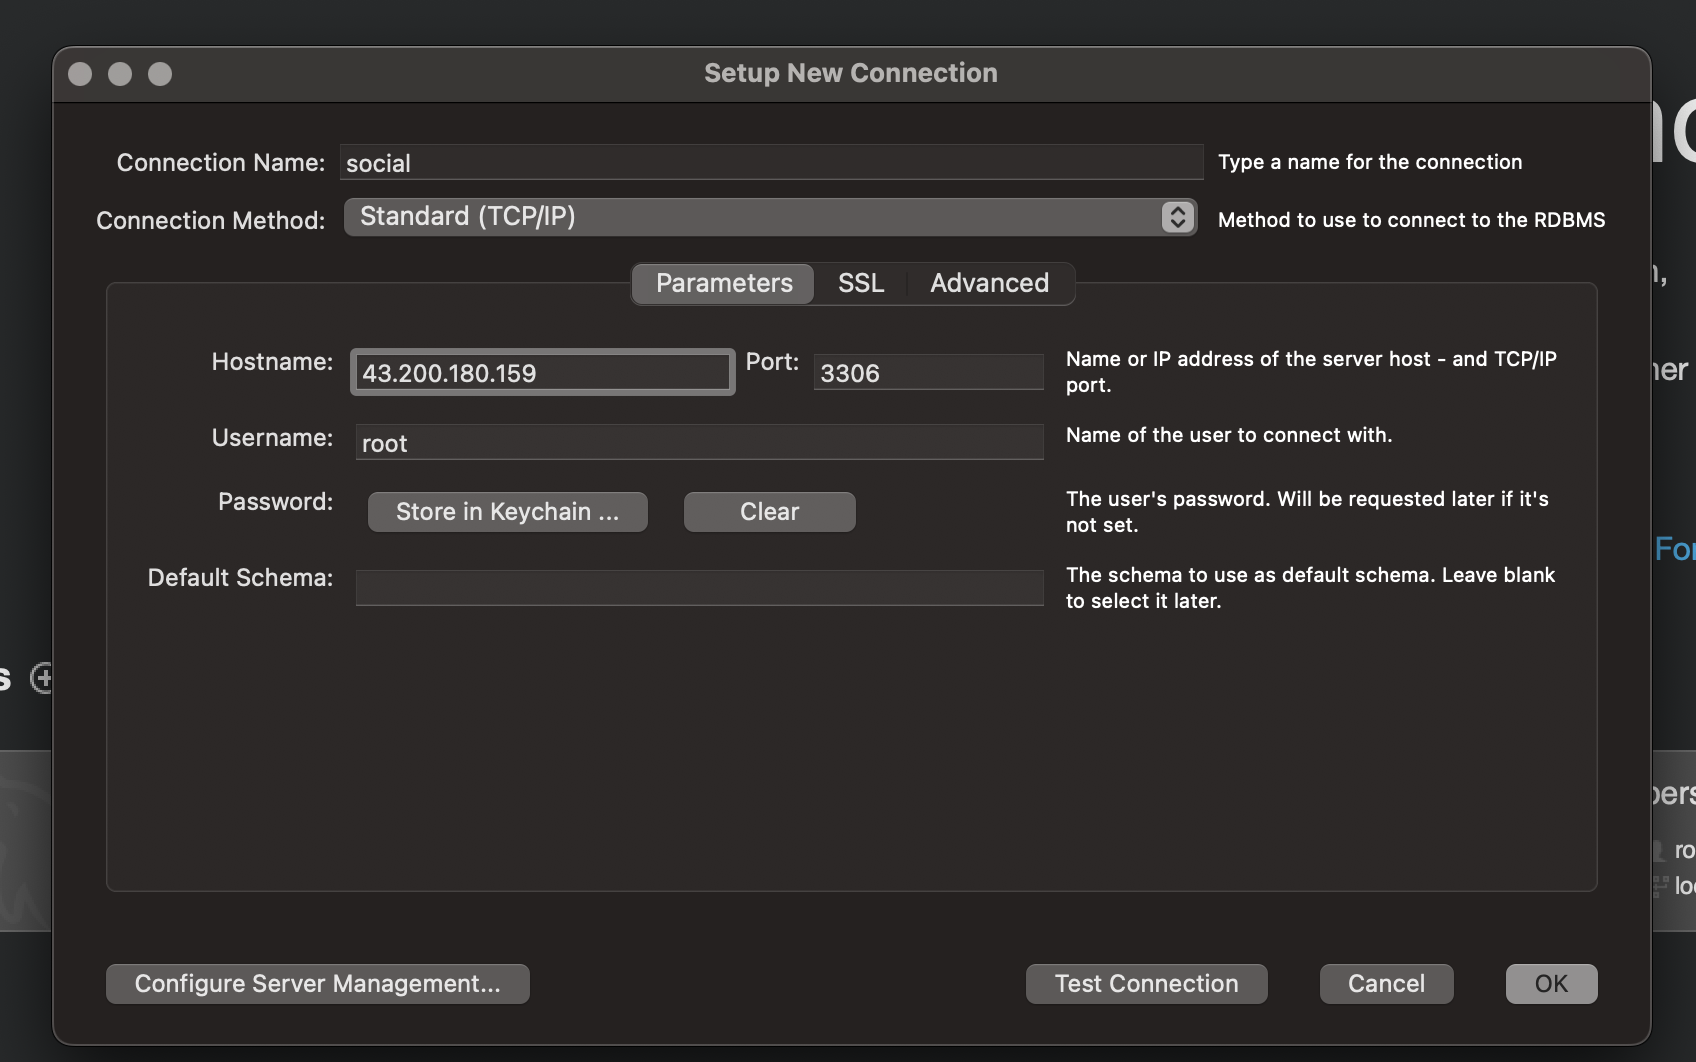The image size is (1696, 1062).
Task: Open the Advanced tab
Action: coord(989,284)
